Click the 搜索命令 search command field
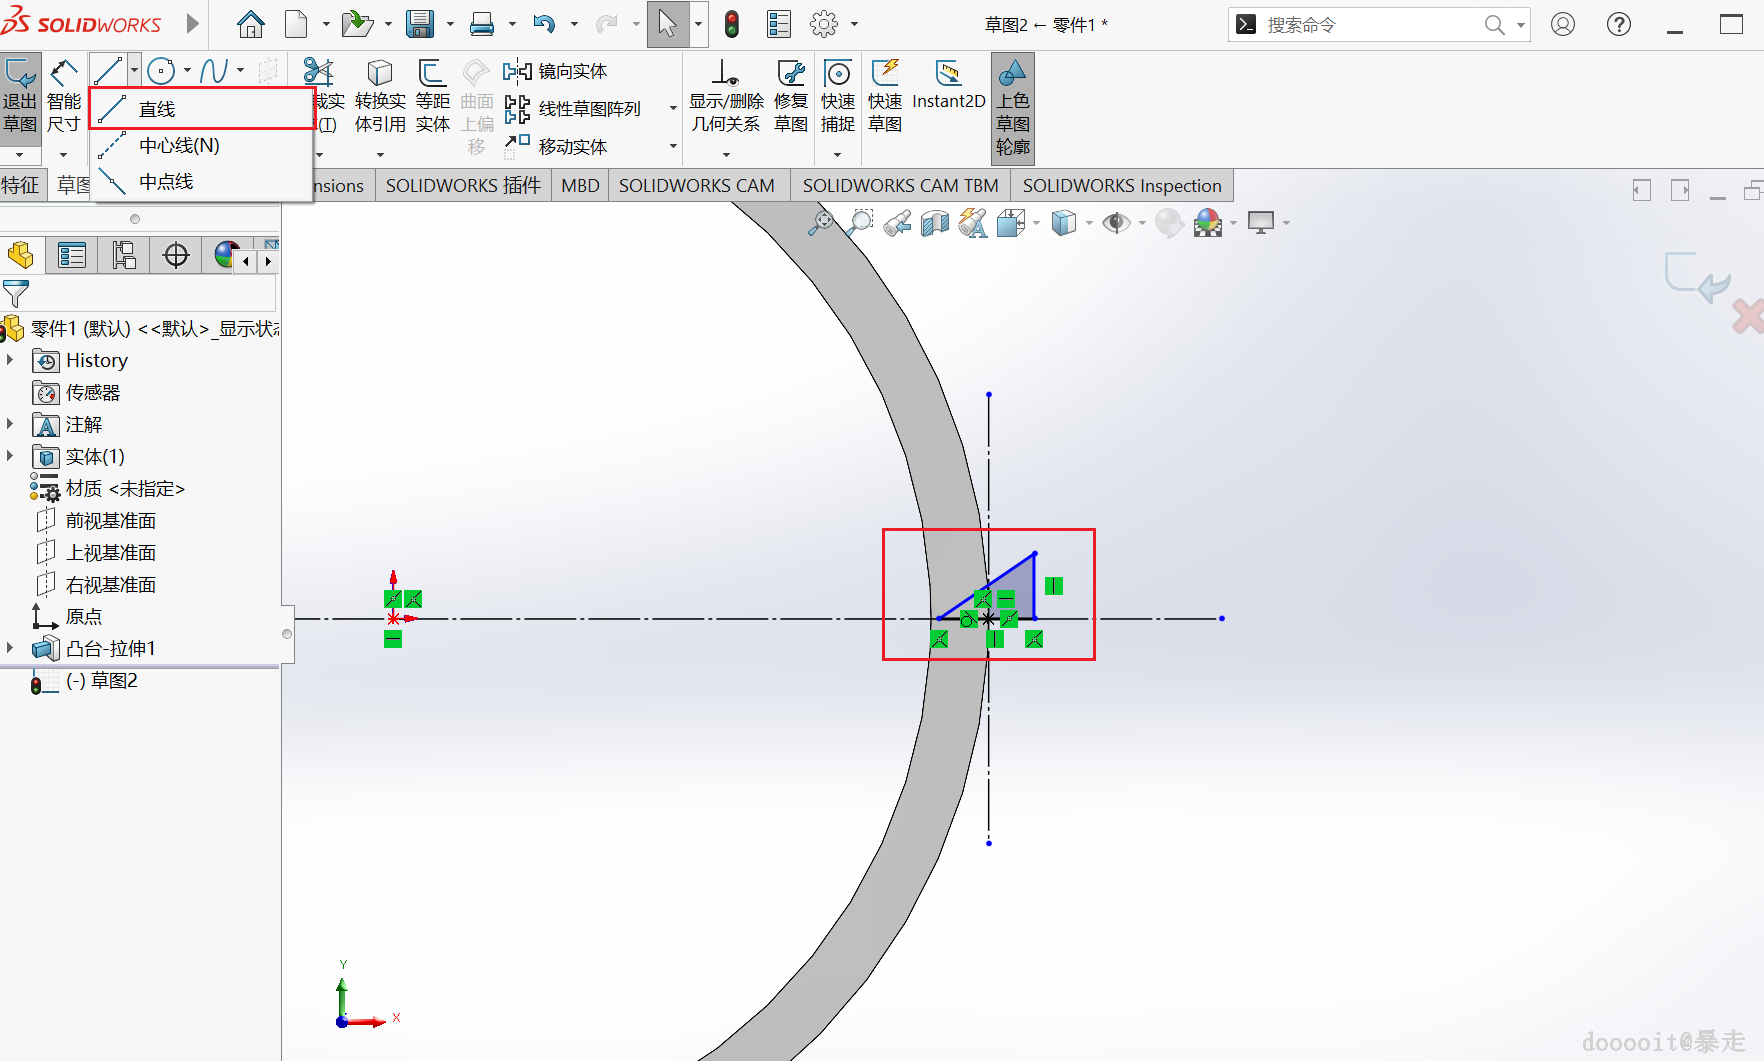This screenshot has height=1061, width=1764. [x=1368, y=24]
